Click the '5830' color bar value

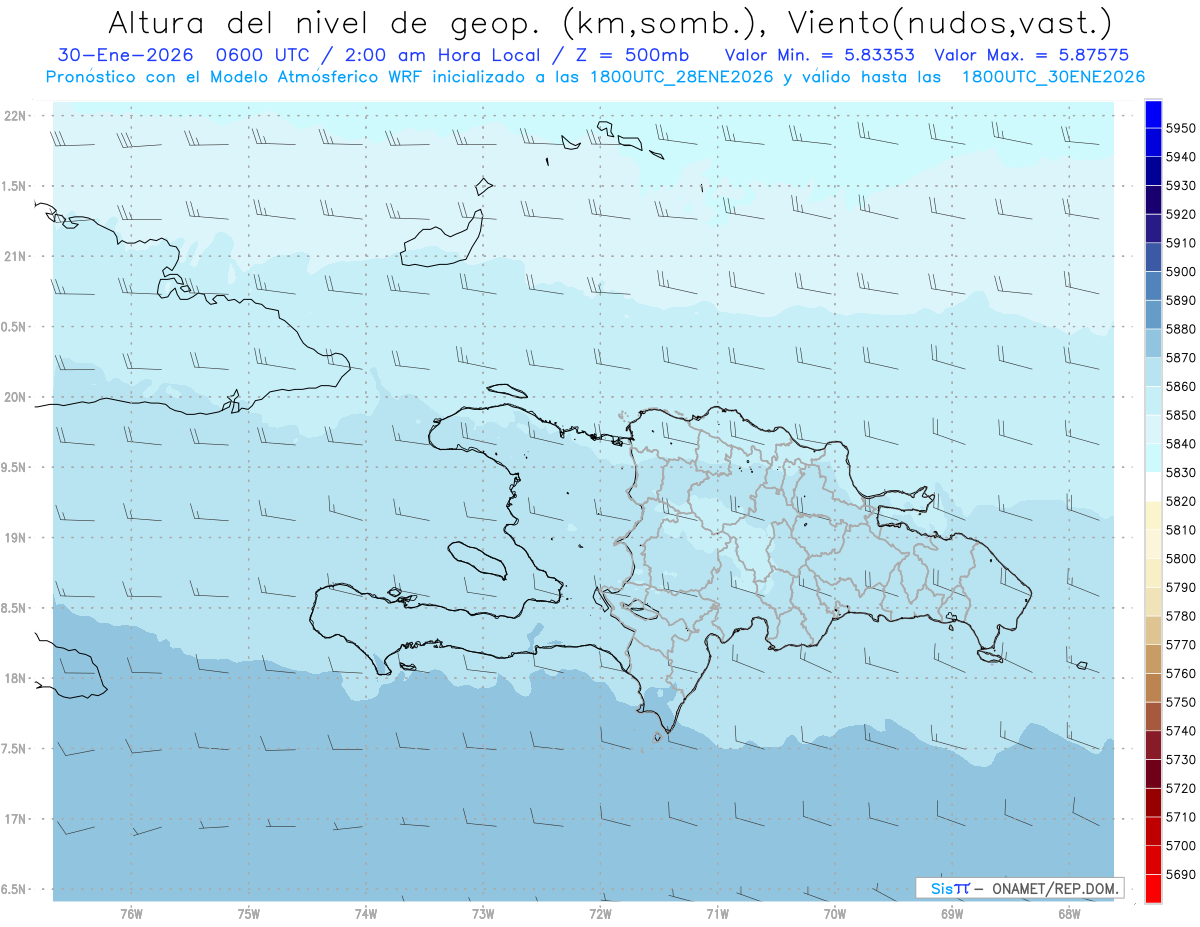[1180, 472]
